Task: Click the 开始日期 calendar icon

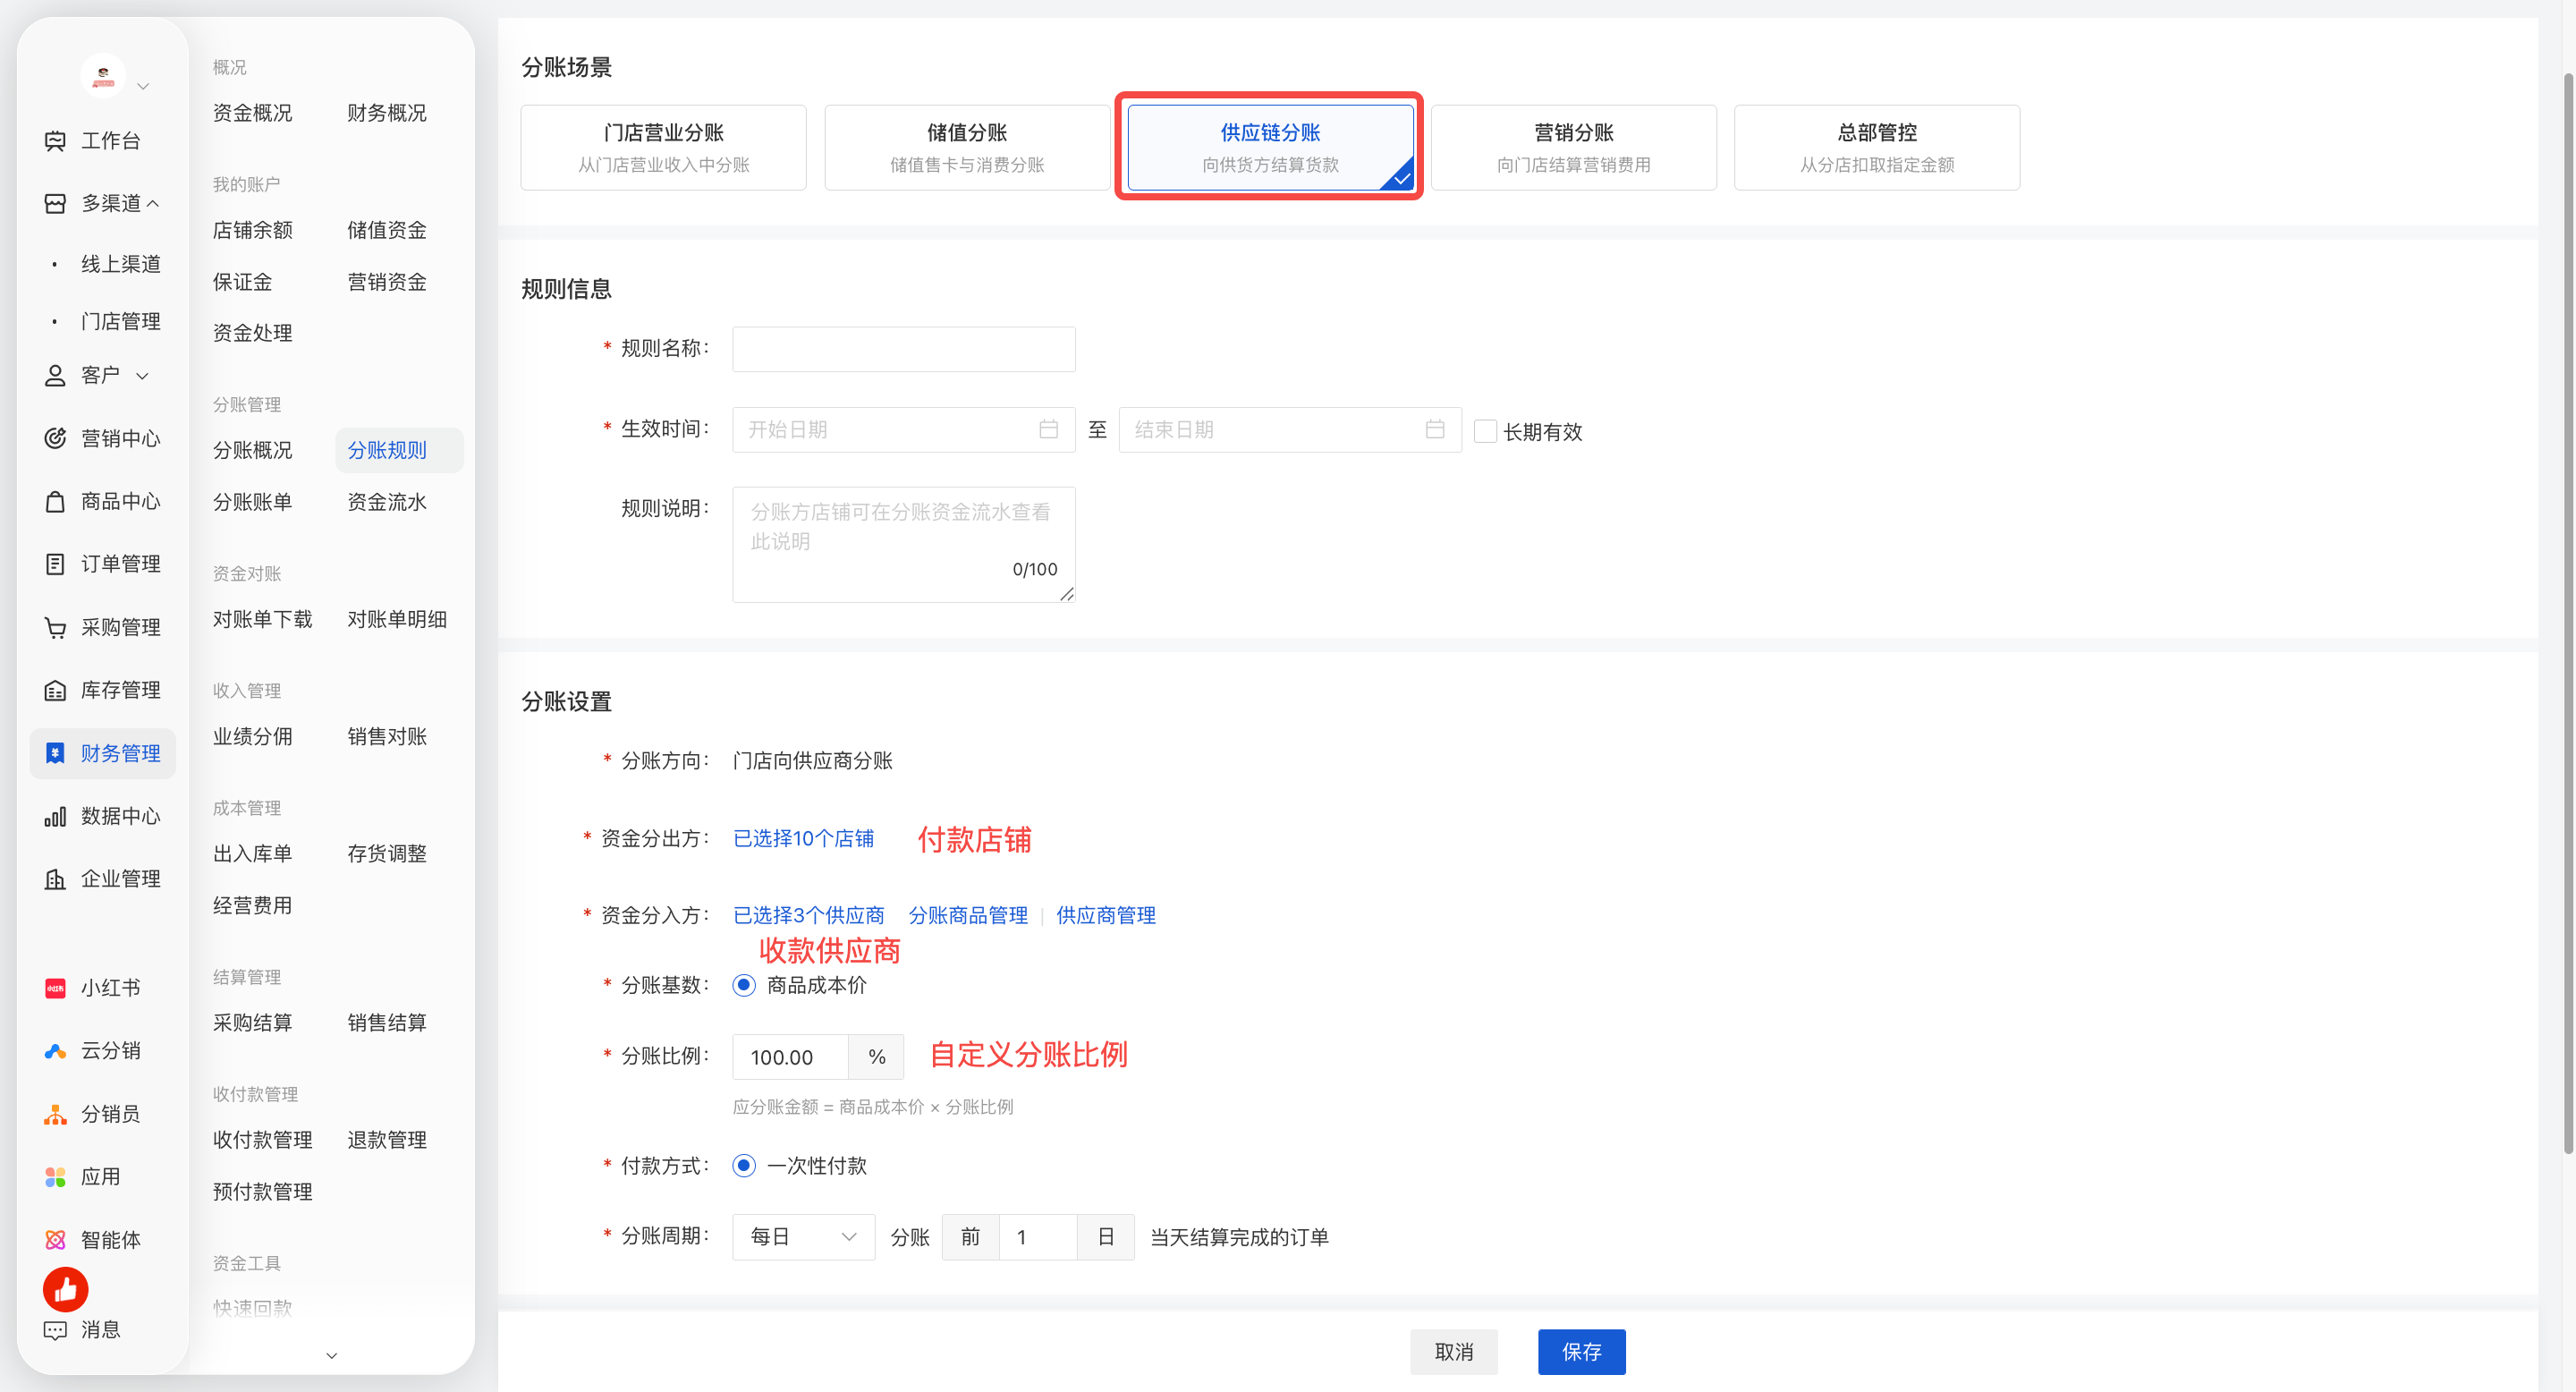Action: click(x=1048, y=429)
